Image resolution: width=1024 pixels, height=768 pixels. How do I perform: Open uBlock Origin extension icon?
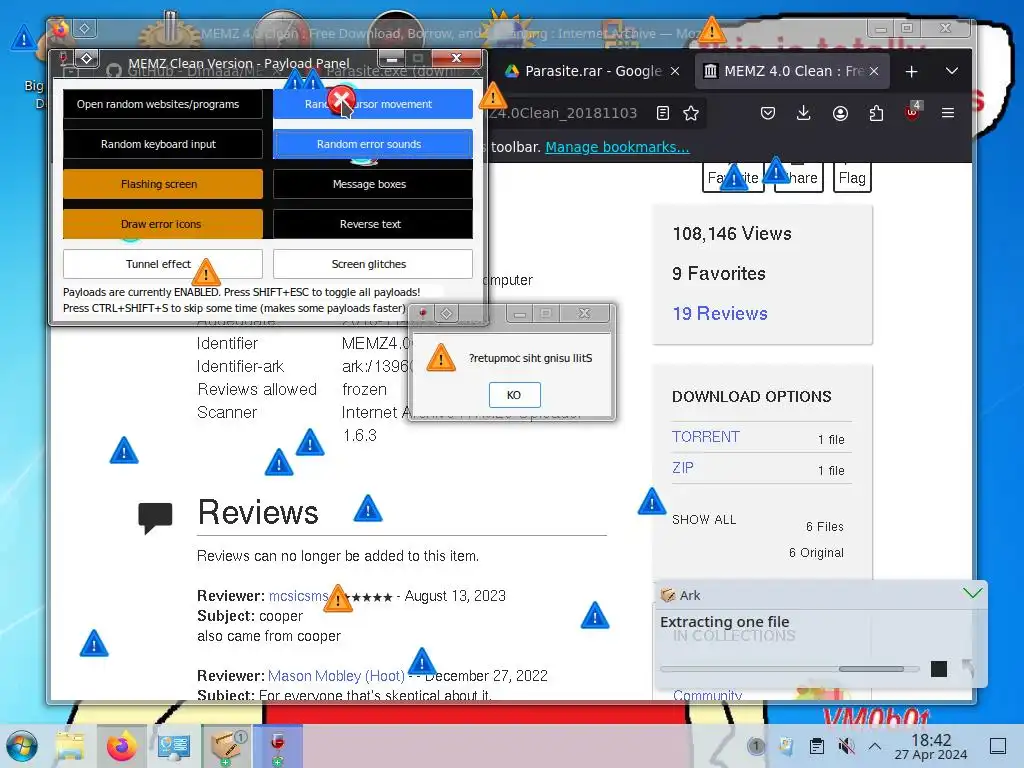click(x=913, y=112)
